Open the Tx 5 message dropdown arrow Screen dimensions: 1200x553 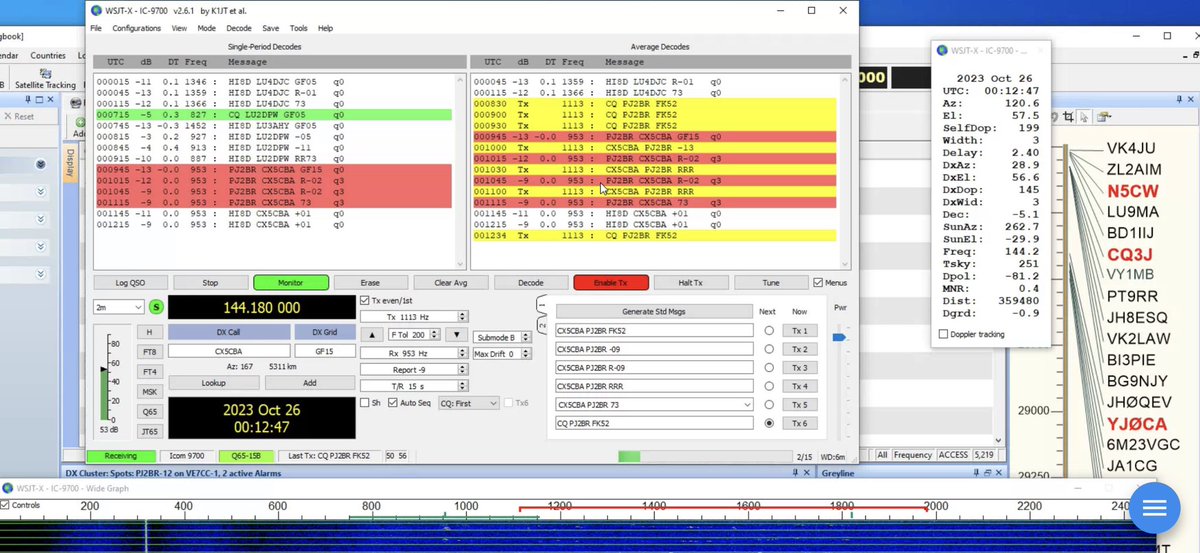746,404
